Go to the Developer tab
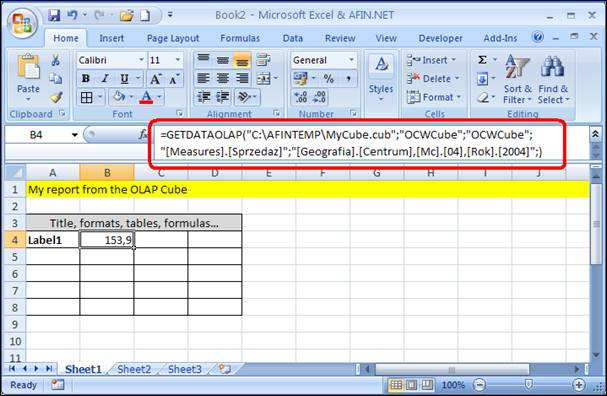Viewport: 607px width, 396px height. point(440,38)
